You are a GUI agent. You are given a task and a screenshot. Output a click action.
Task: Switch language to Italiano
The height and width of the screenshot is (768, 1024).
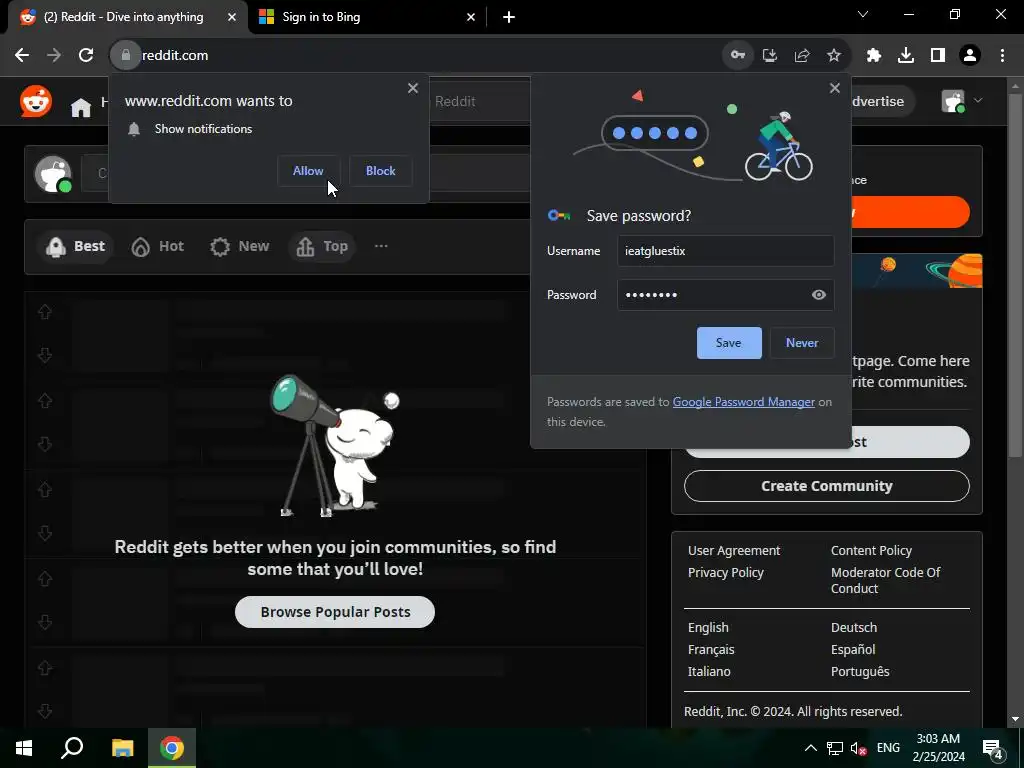[x=709, y=671]
